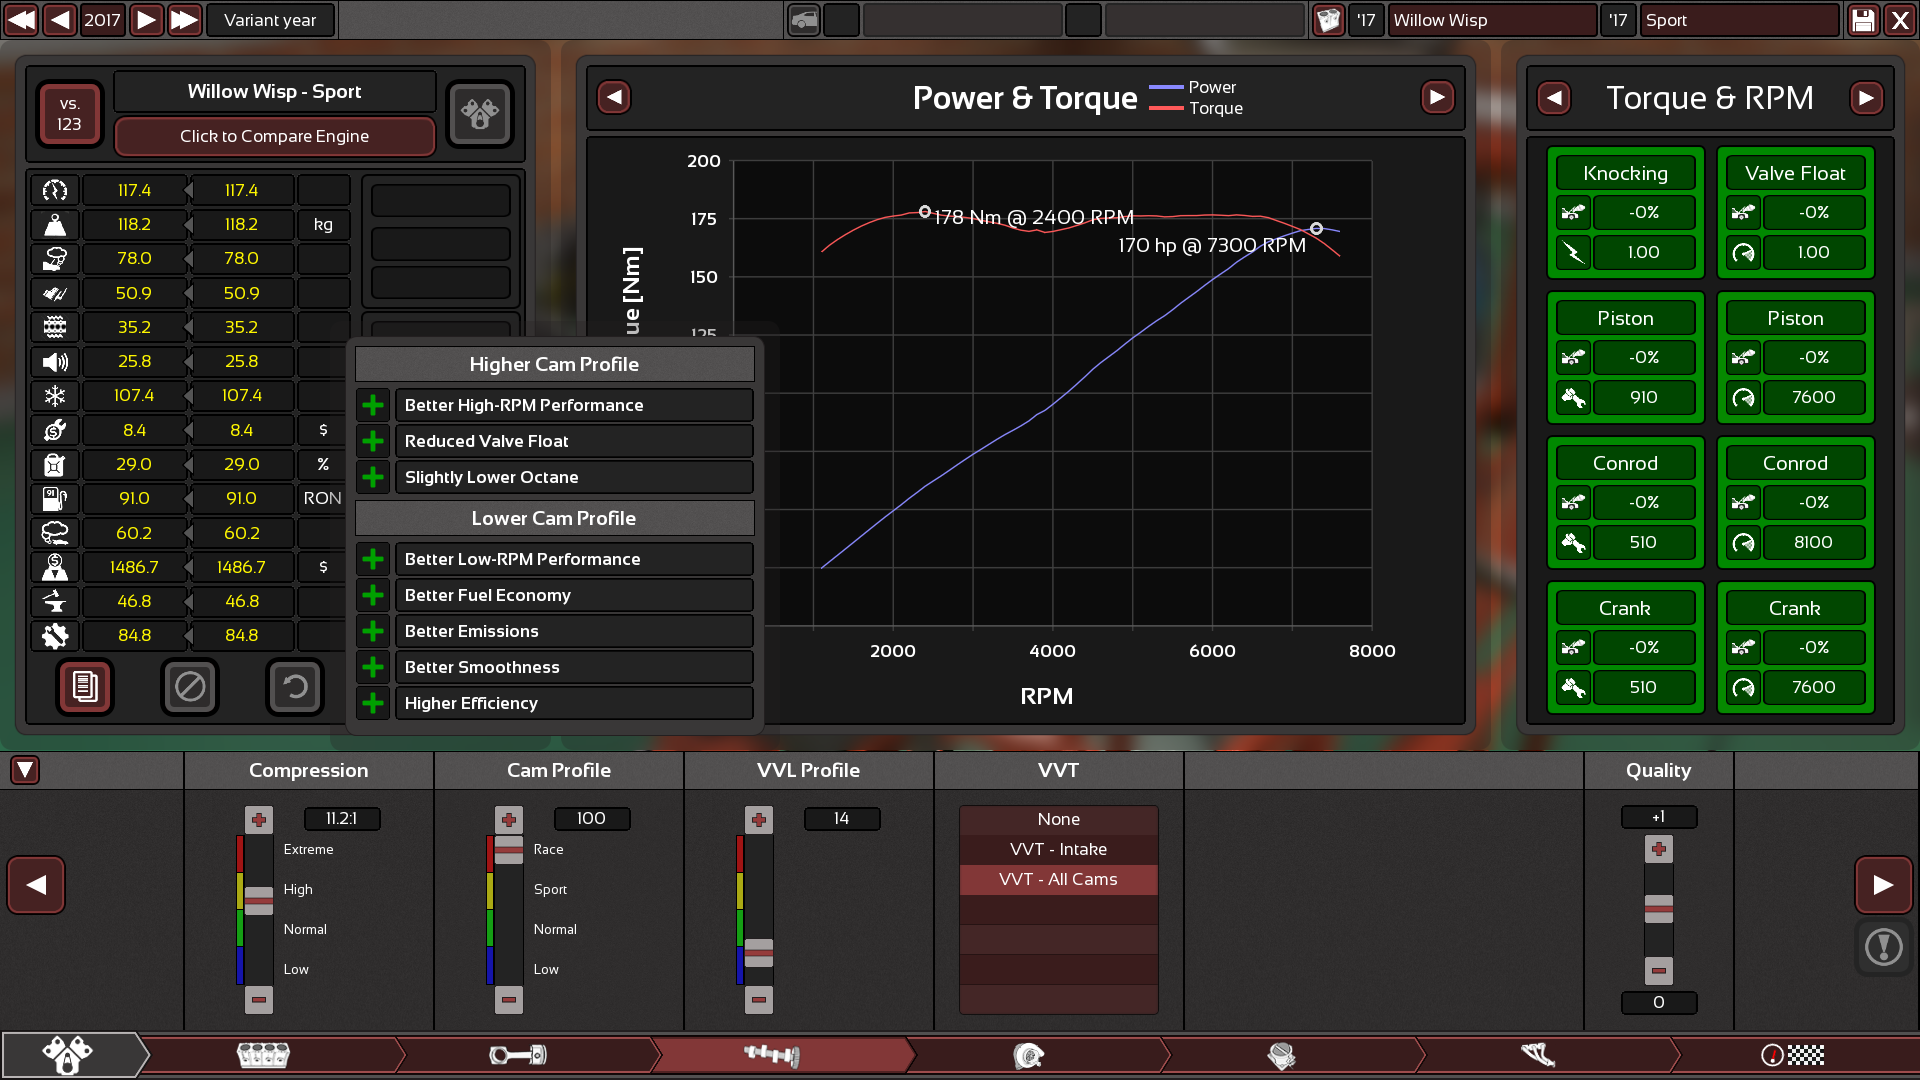Show next graph after Power & Torque

(1437, 97)
